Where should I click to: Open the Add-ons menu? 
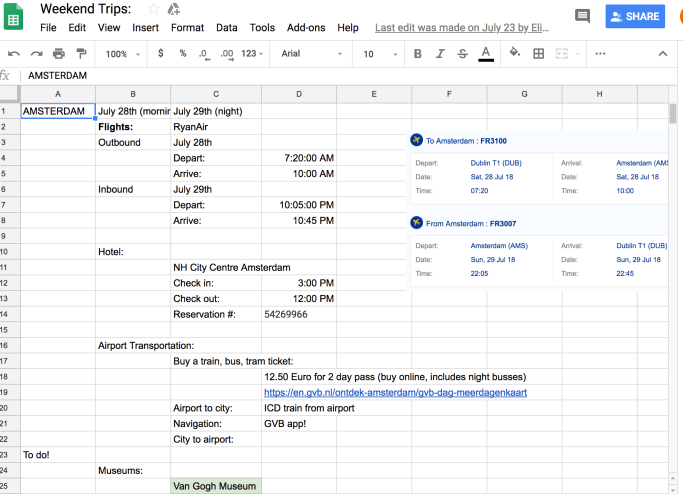click(x=306, y=28)
